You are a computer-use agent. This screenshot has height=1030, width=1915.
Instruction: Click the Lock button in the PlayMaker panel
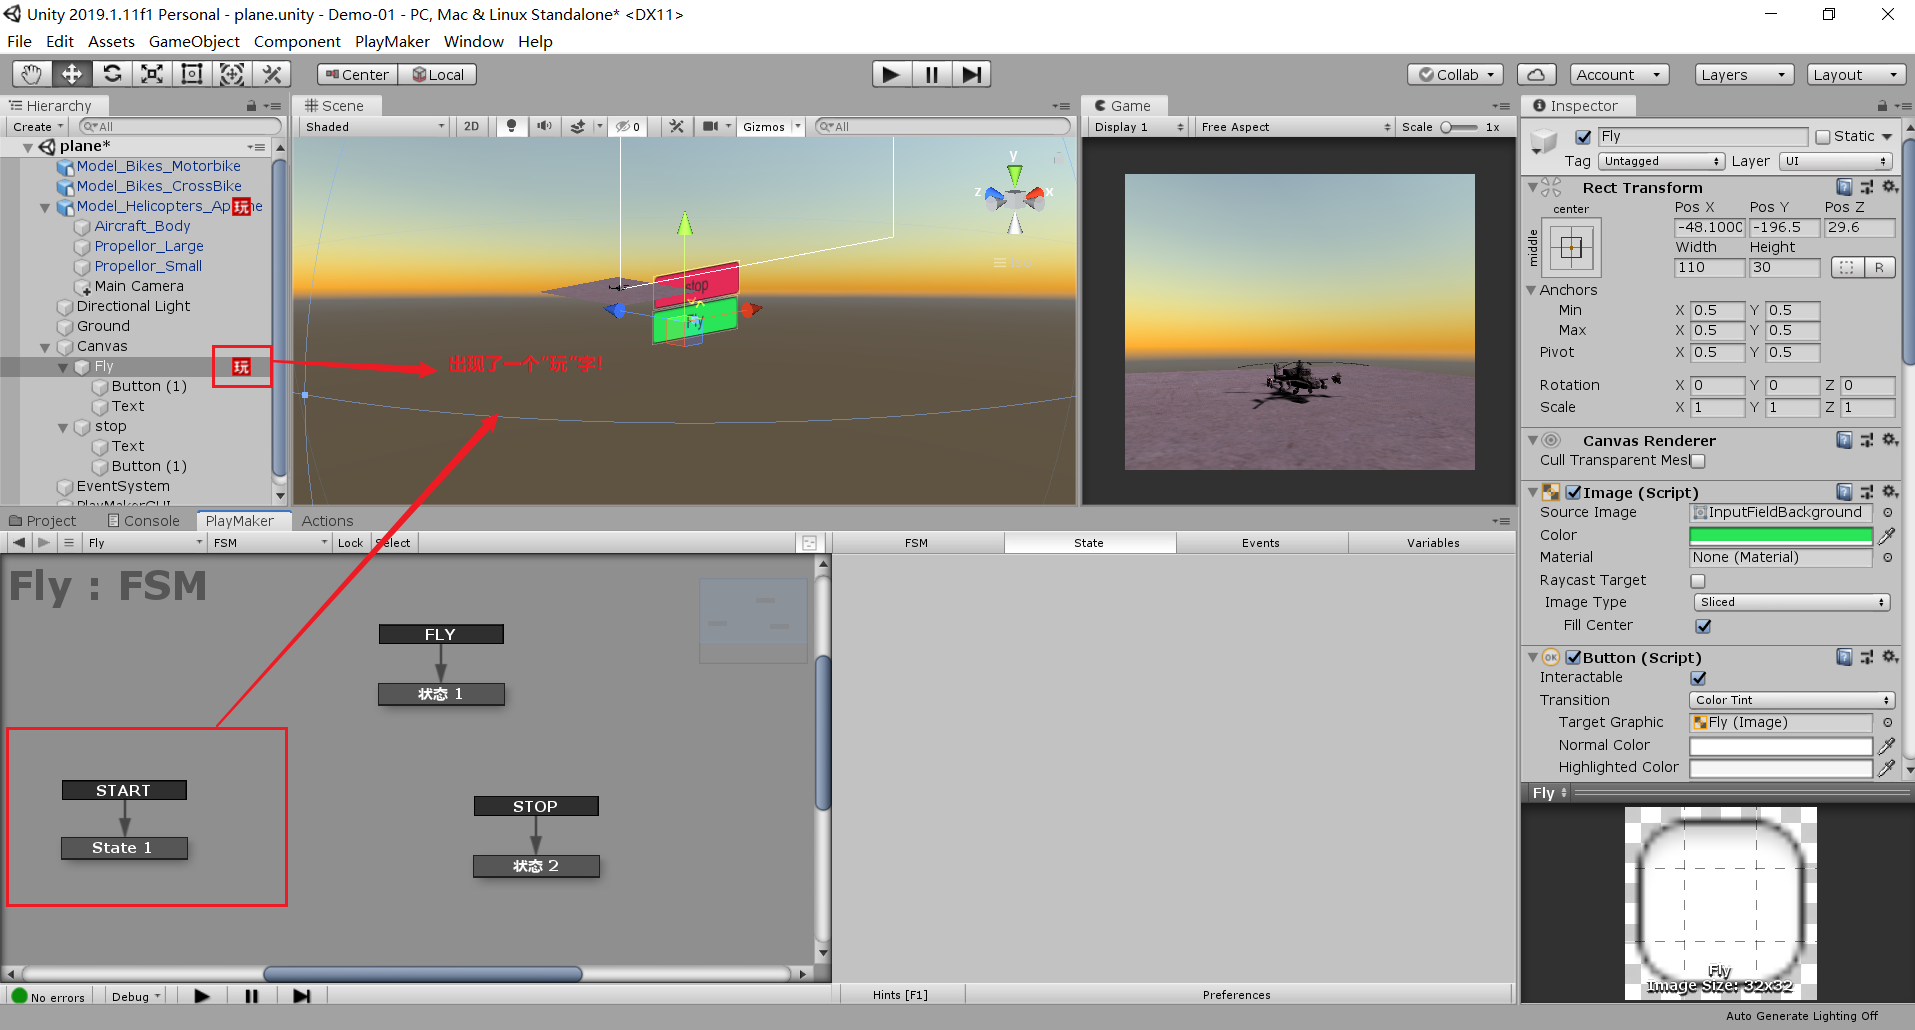point(350,542)
